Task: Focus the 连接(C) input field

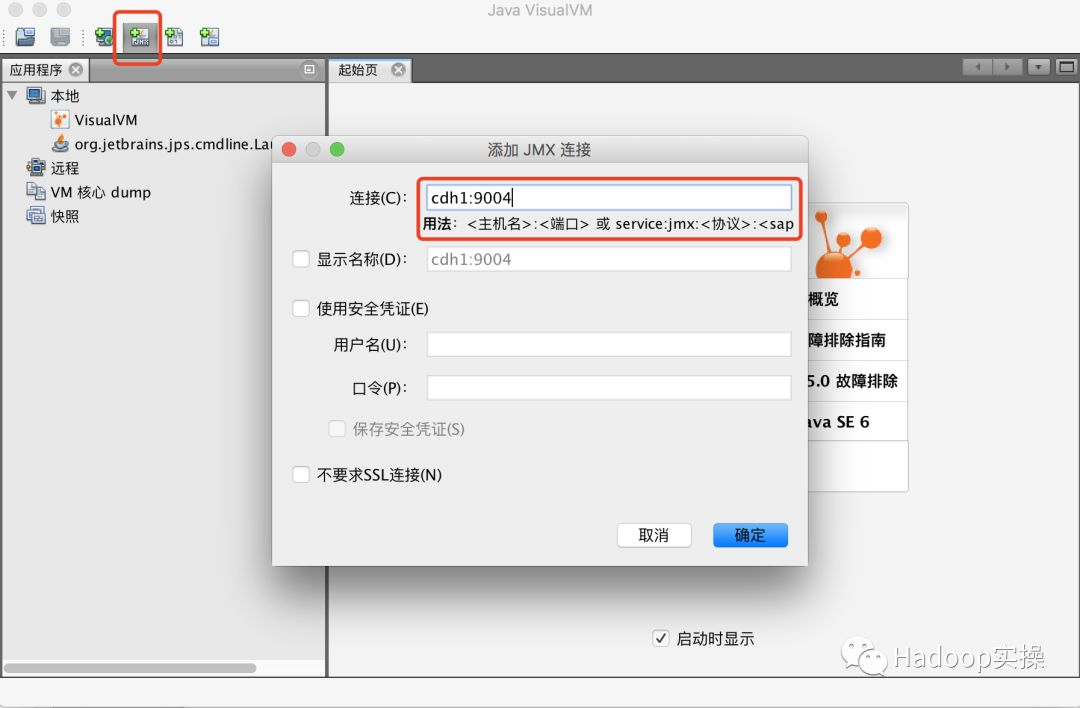Action: 609,198
